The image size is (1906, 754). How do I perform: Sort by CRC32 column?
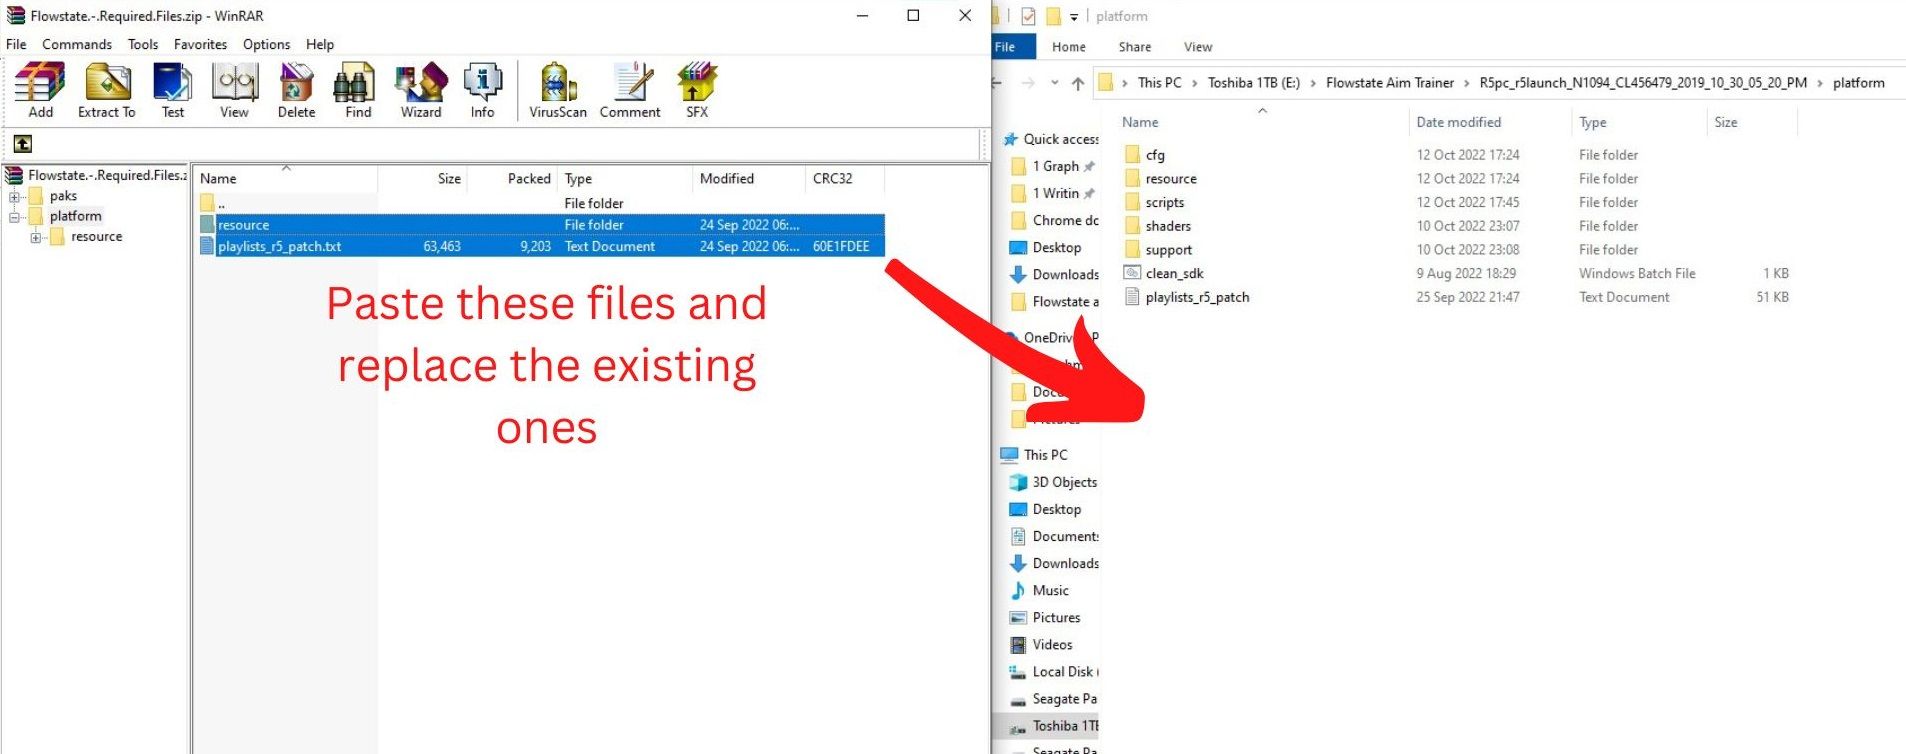[845, 178]
